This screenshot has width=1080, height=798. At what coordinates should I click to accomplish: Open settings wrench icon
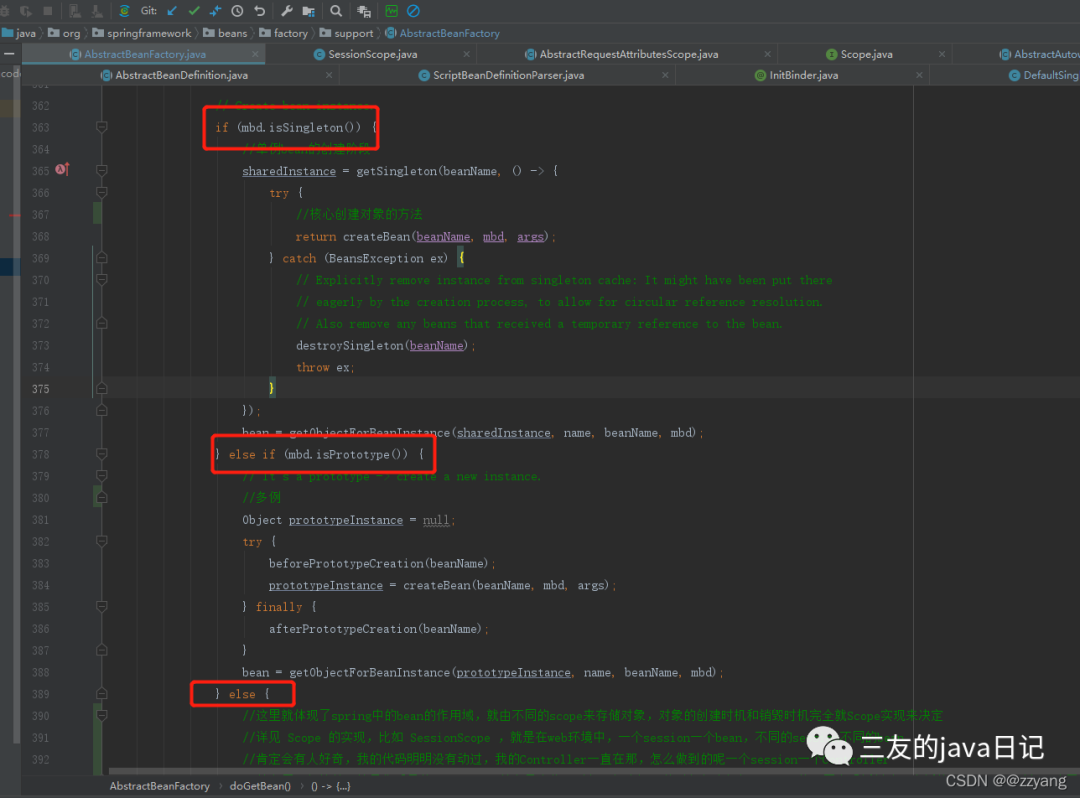pos(287,11)
